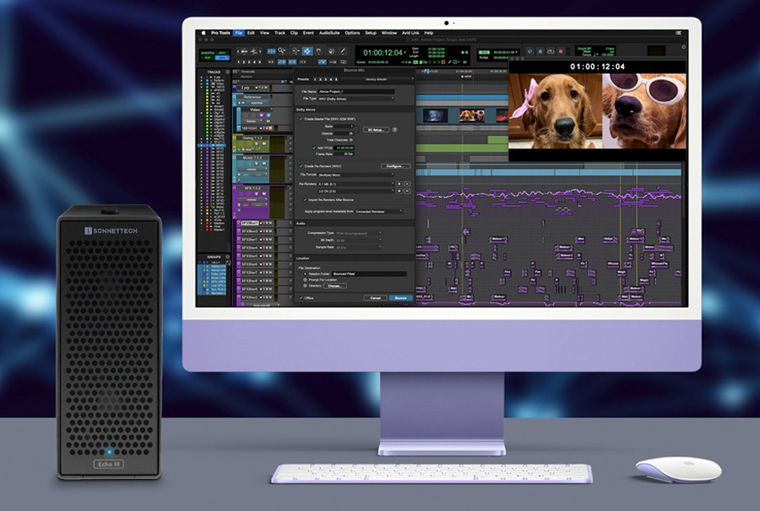Select the highlighted Selector tool
760x511 pixels.
(x=307, y=51)
